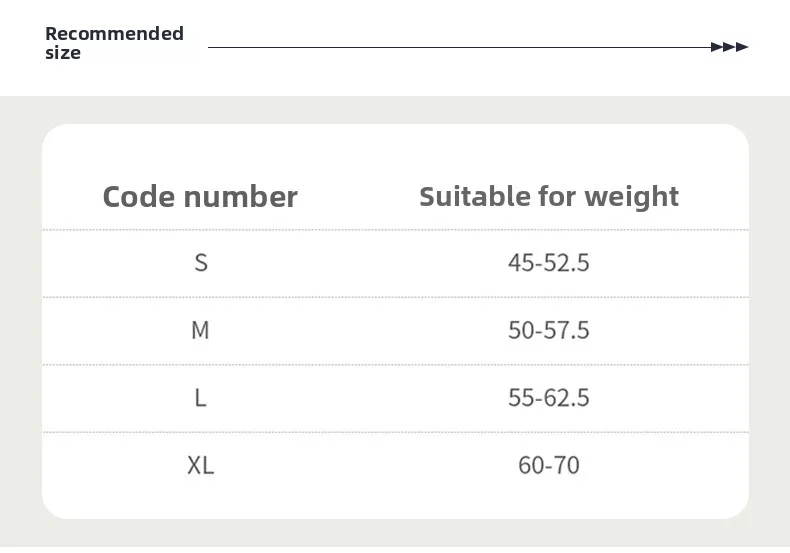Click the dotted divider below the header row
This screenshot has height=553, width=790.
[x=395, y=230]
